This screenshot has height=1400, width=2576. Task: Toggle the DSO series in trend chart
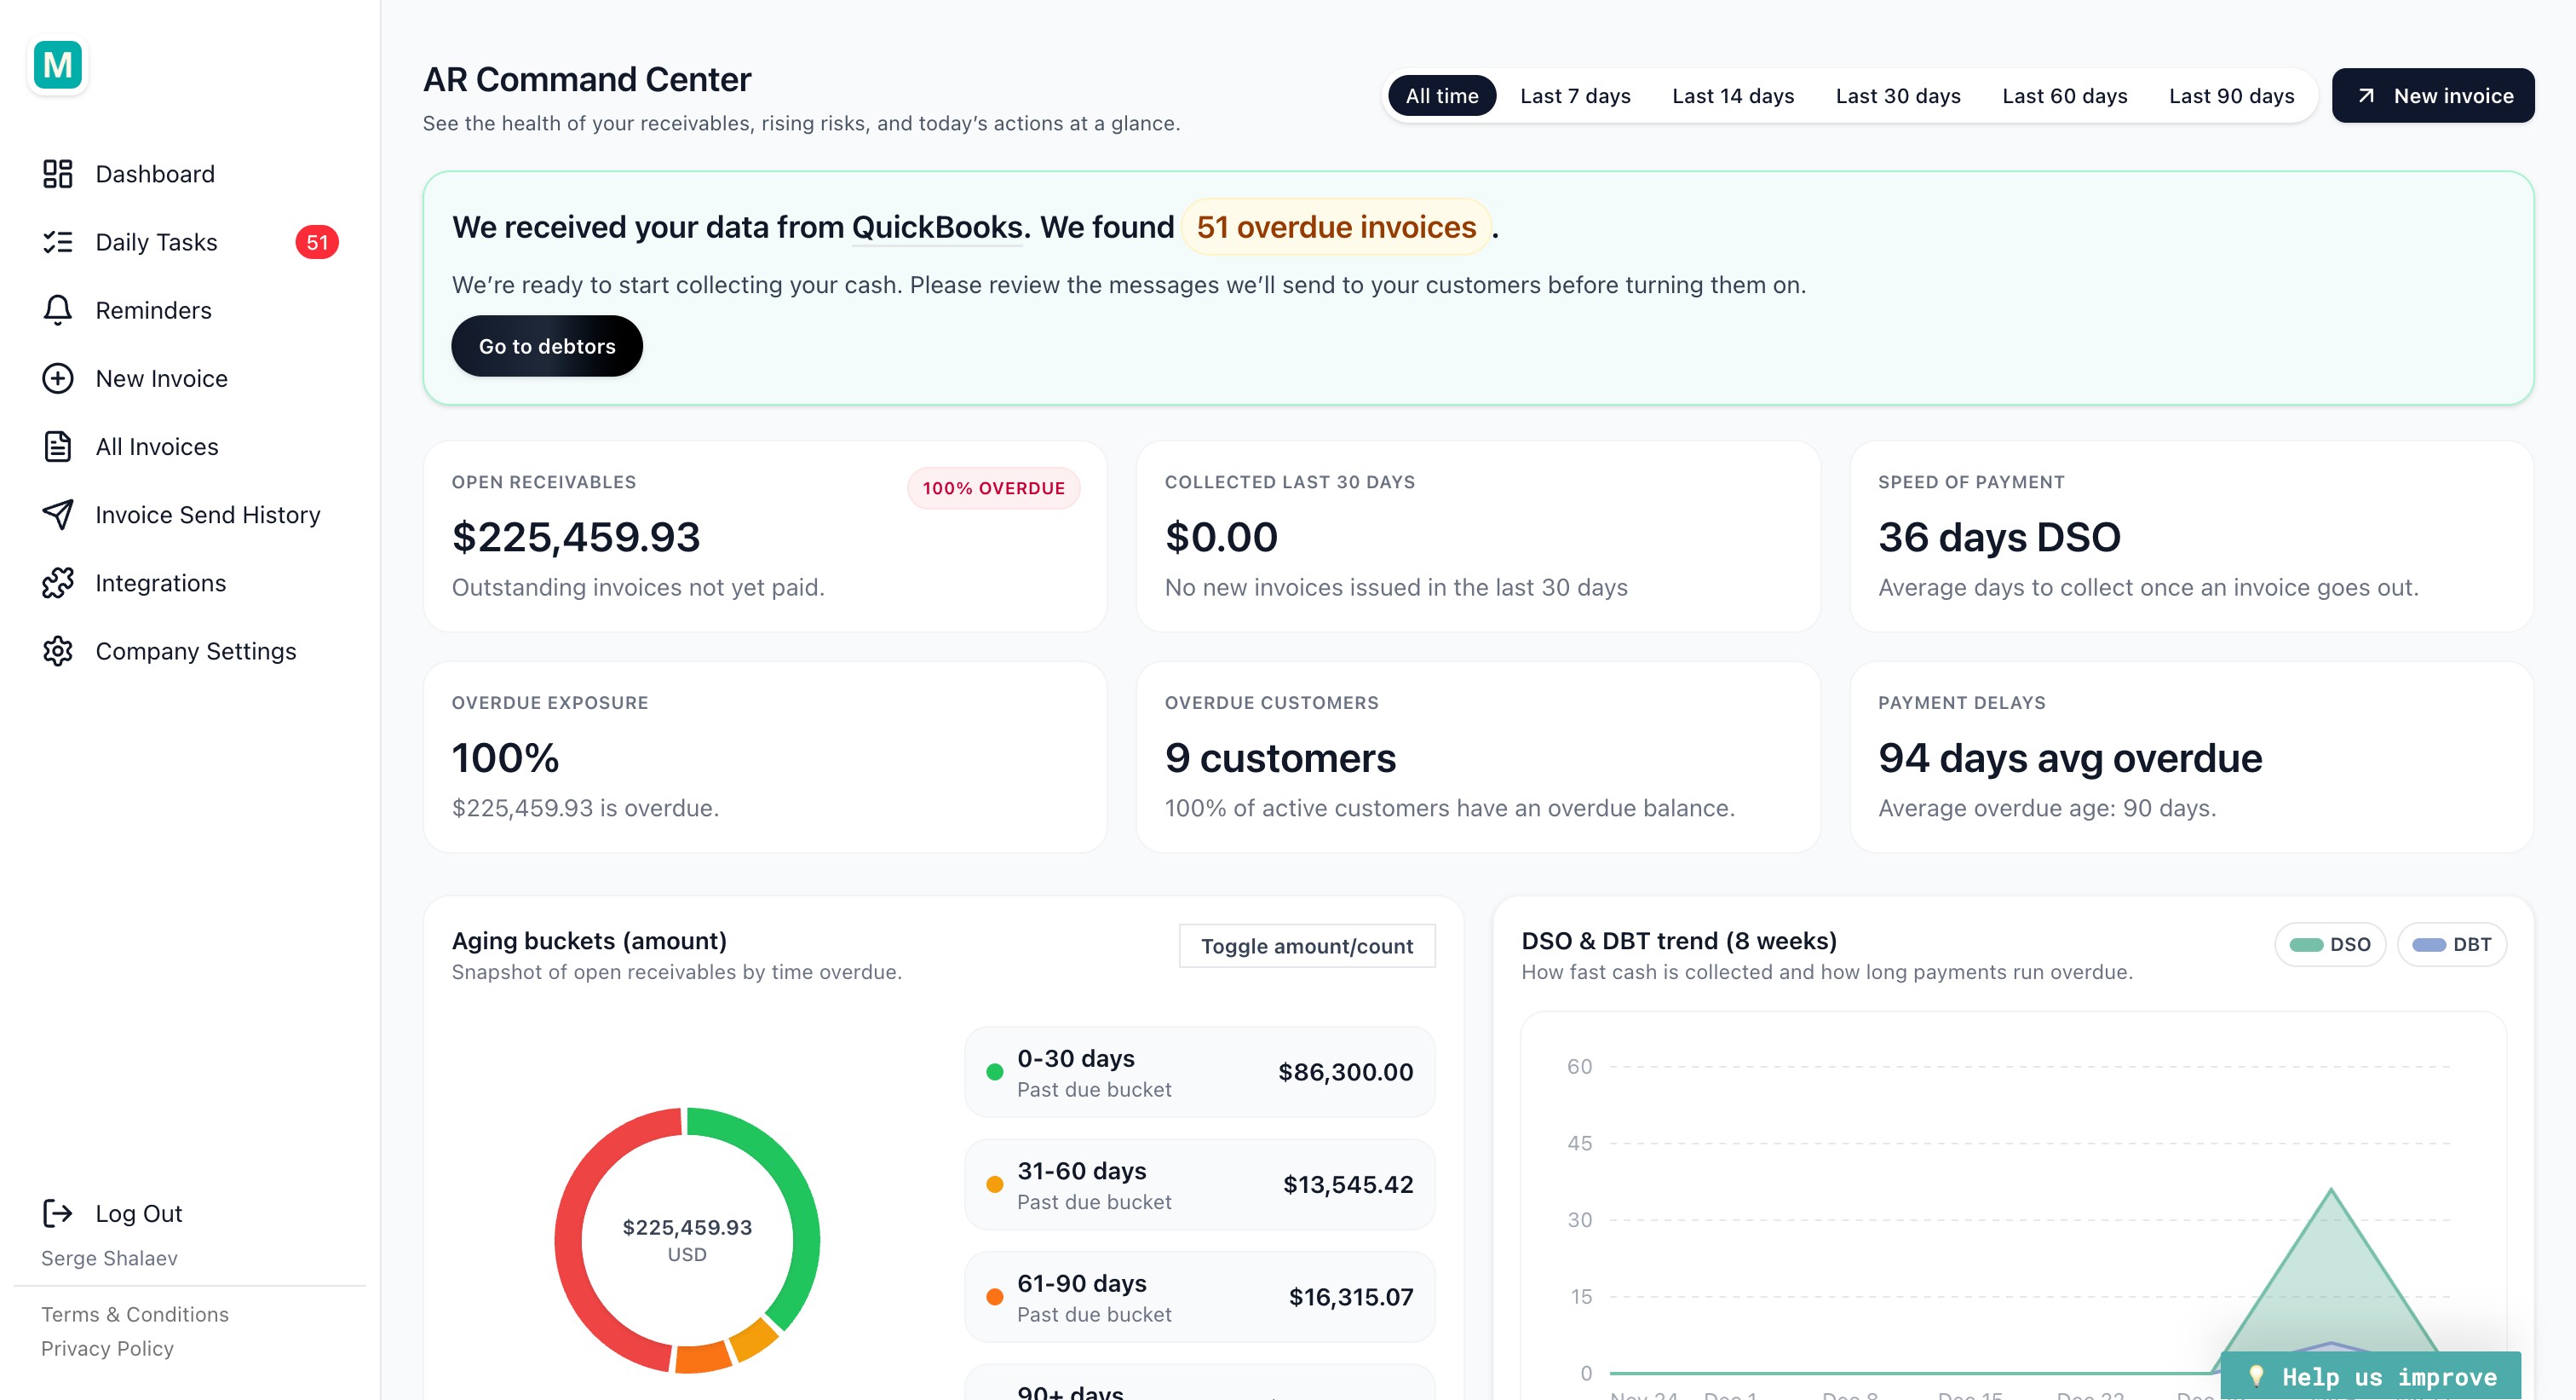2330,945
